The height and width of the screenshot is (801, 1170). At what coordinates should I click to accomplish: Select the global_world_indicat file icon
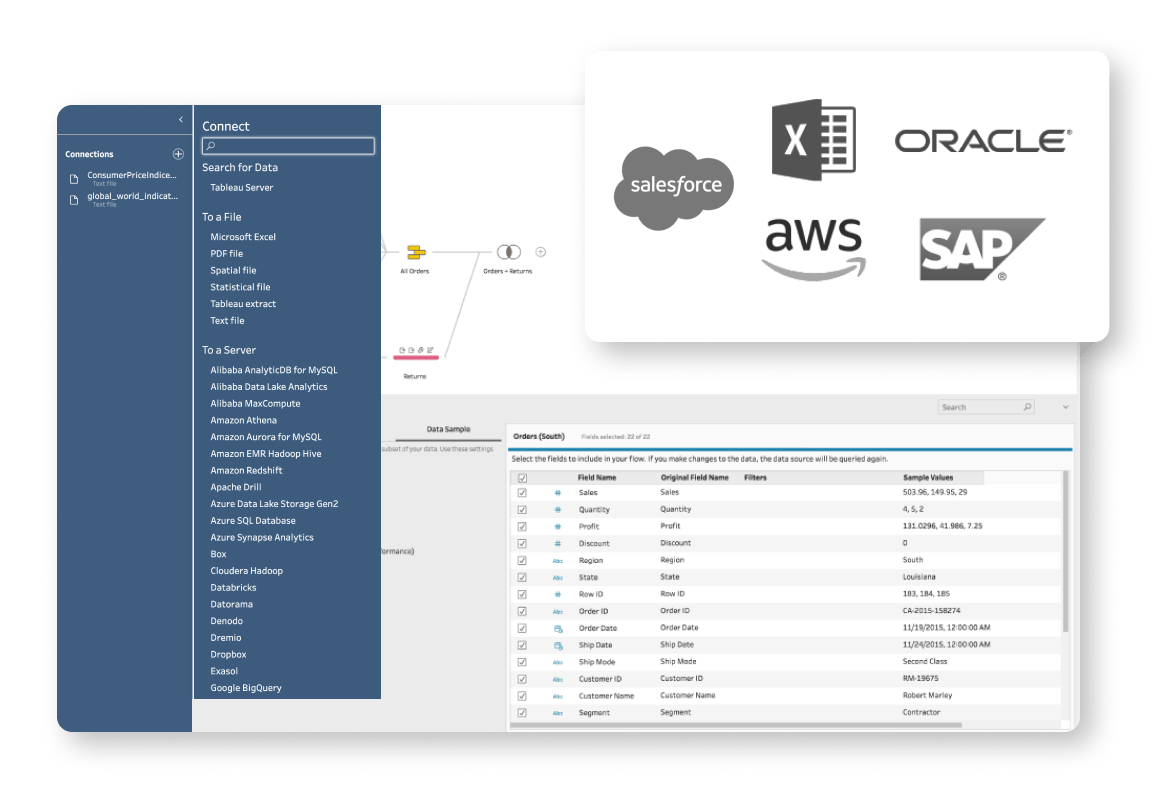coord(74,200)
